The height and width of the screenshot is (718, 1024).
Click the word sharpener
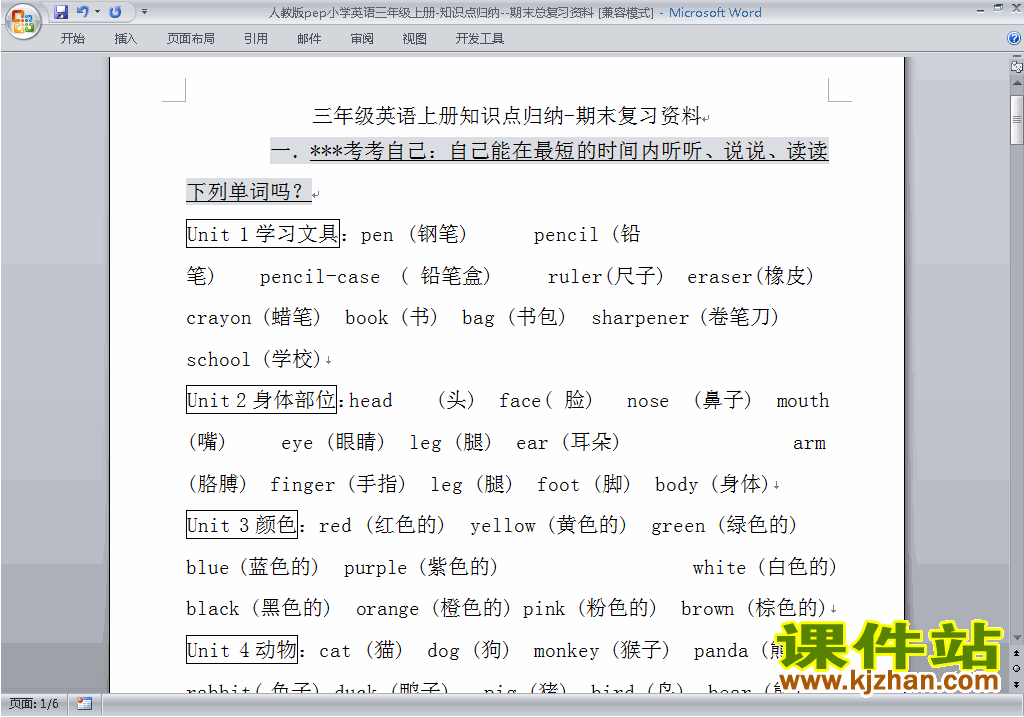click(640, 318)
